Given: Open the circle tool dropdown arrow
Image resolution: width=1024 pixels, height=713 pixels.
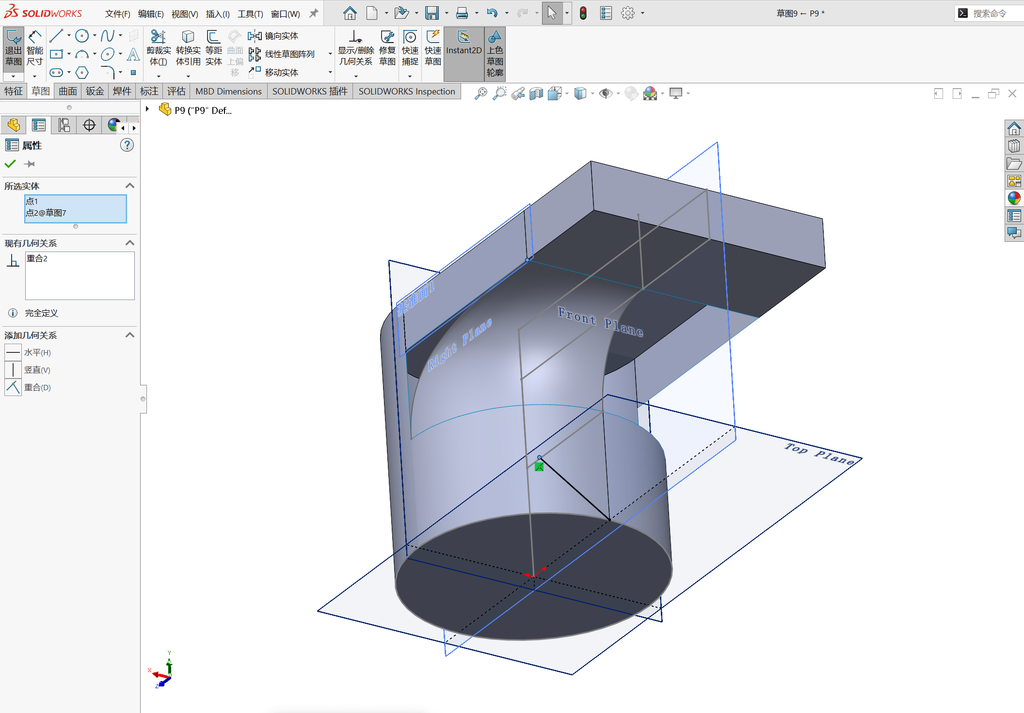Looking at the screenshot, I should tap(94, 36).
